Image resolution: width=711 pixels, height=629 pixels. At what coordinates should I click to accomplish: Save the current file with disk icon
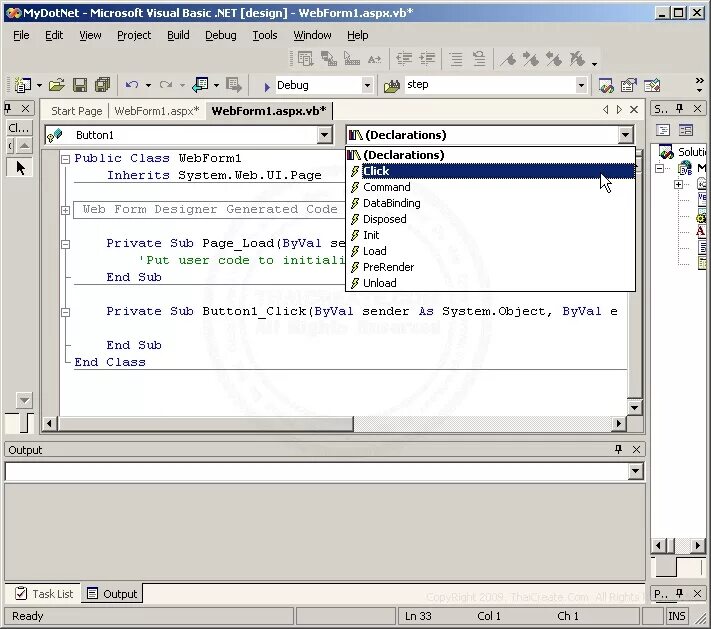[x=80, y=85]
